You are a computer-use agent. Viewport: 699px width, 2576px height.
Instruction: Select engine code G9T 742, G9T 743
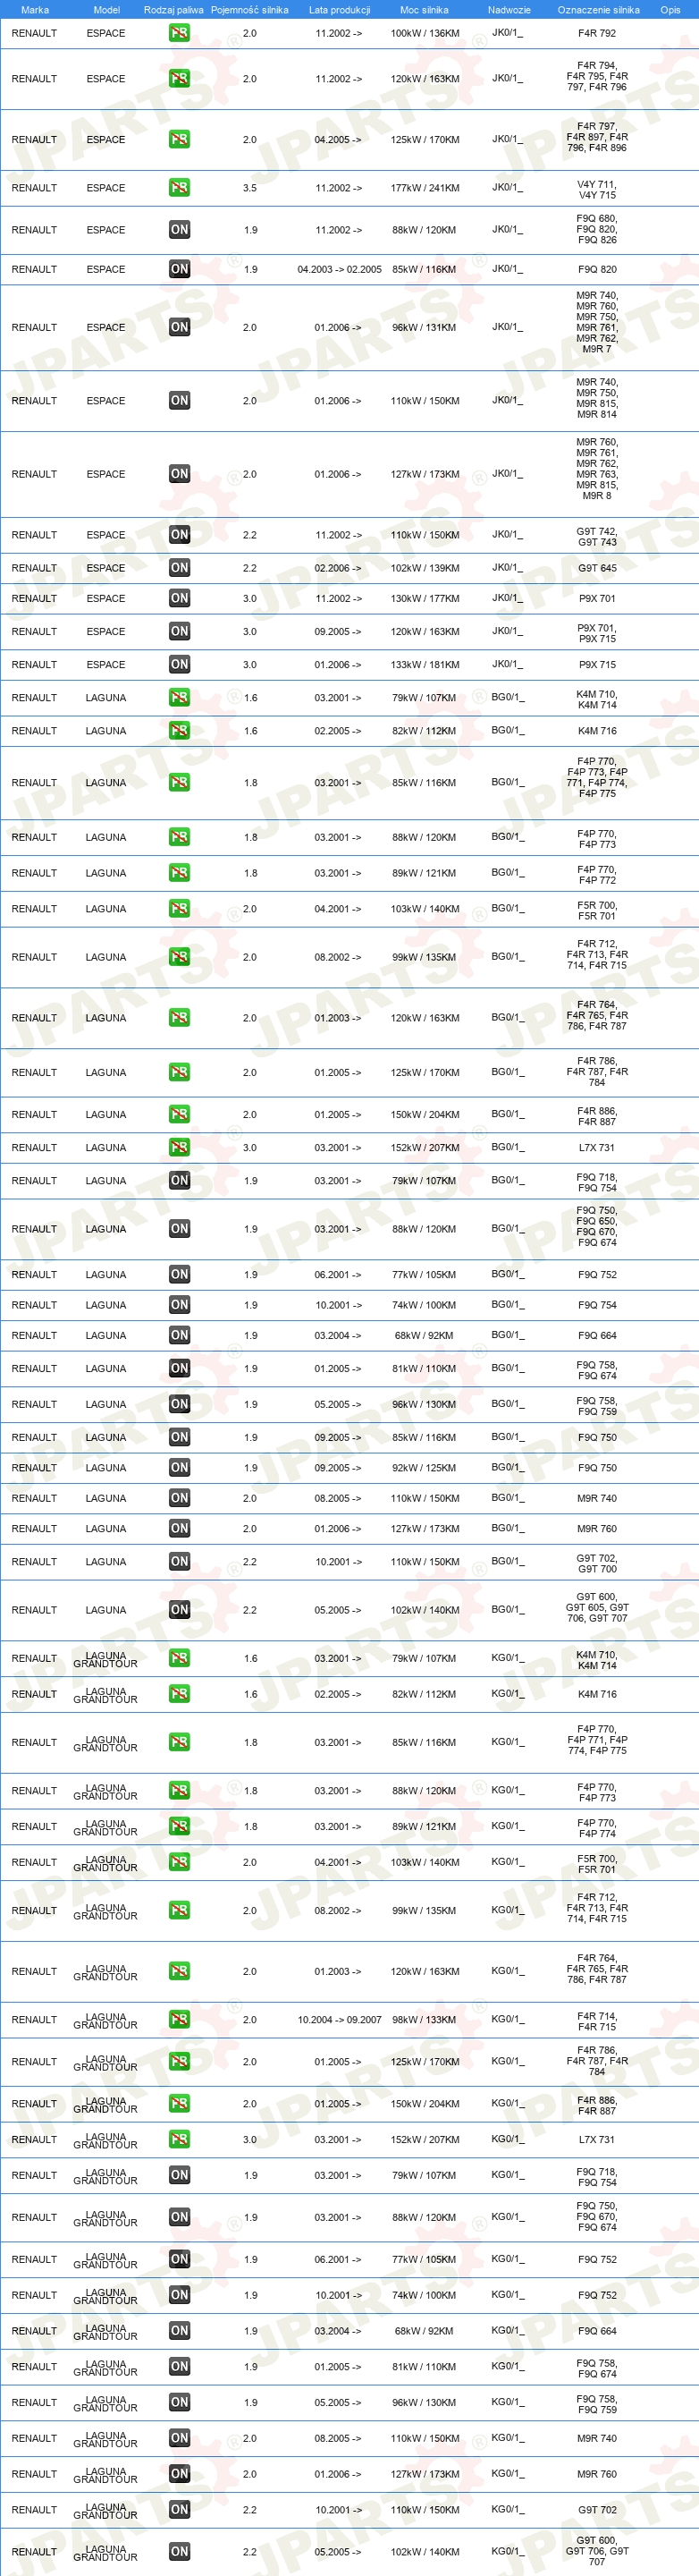pyautogui.click(x=597, y=537)
